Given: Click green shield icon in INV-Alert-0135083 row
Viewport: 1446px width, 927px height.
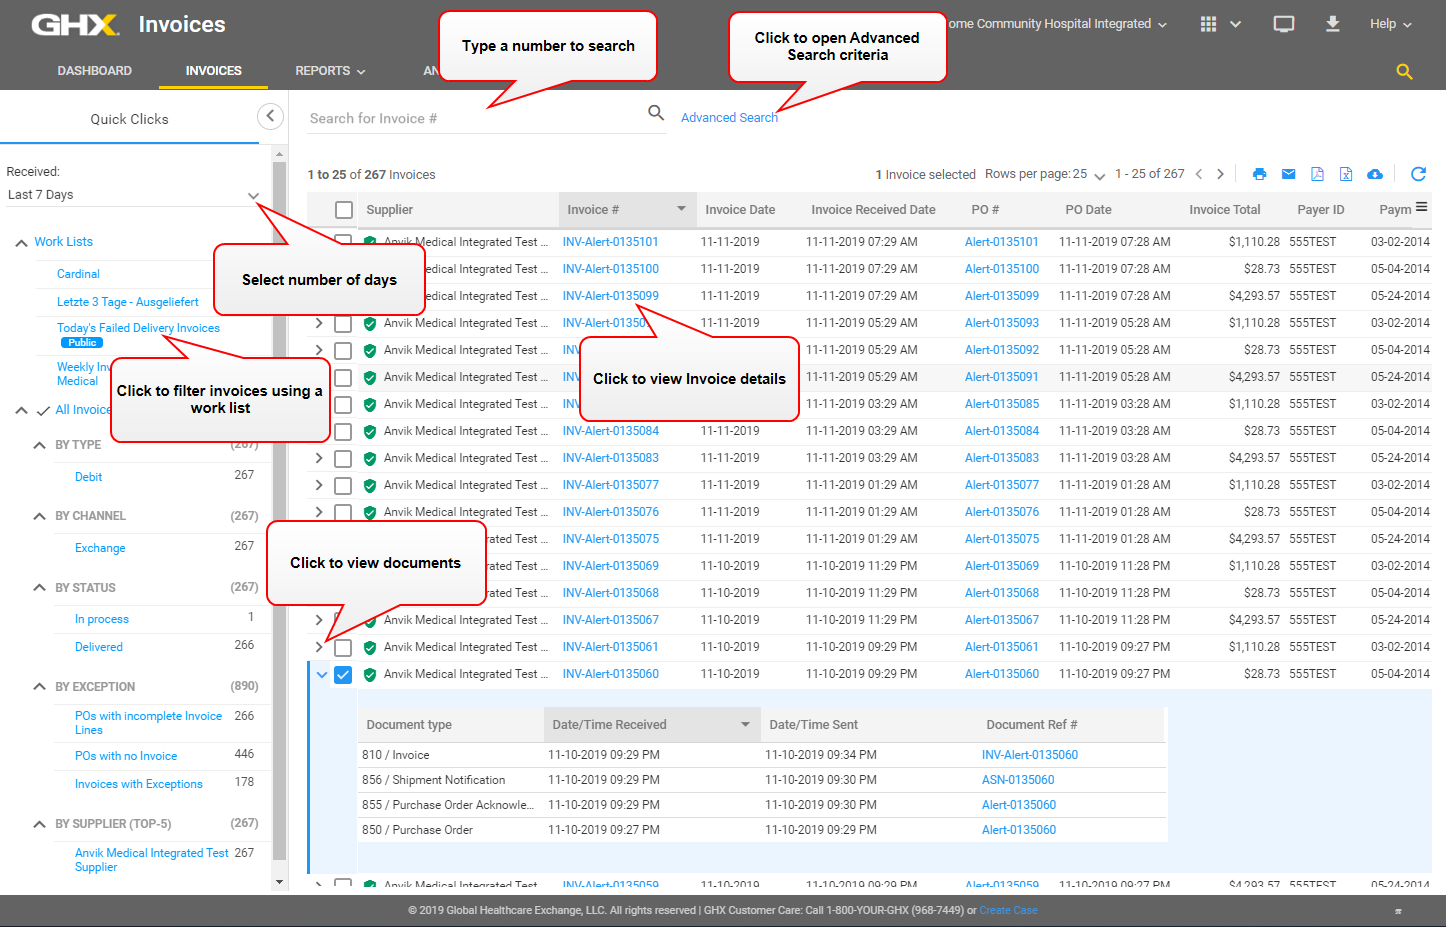Looking at the screenshot, I should [x=370, y=458].
